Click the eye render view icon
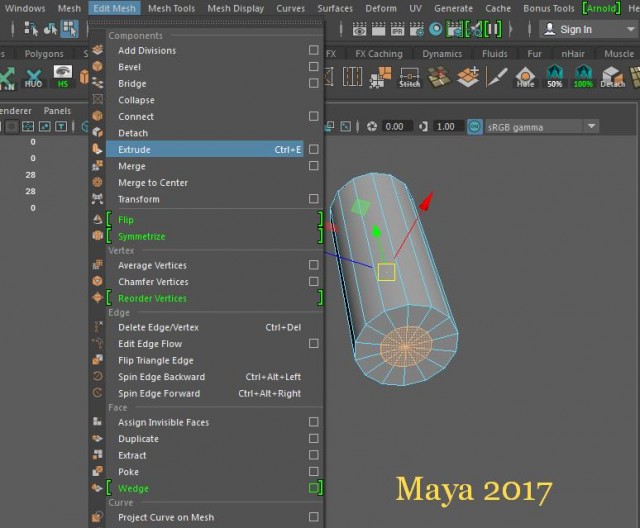Image resolution: width=640 pixels, height=528 pixels. (x=359, y=29)
